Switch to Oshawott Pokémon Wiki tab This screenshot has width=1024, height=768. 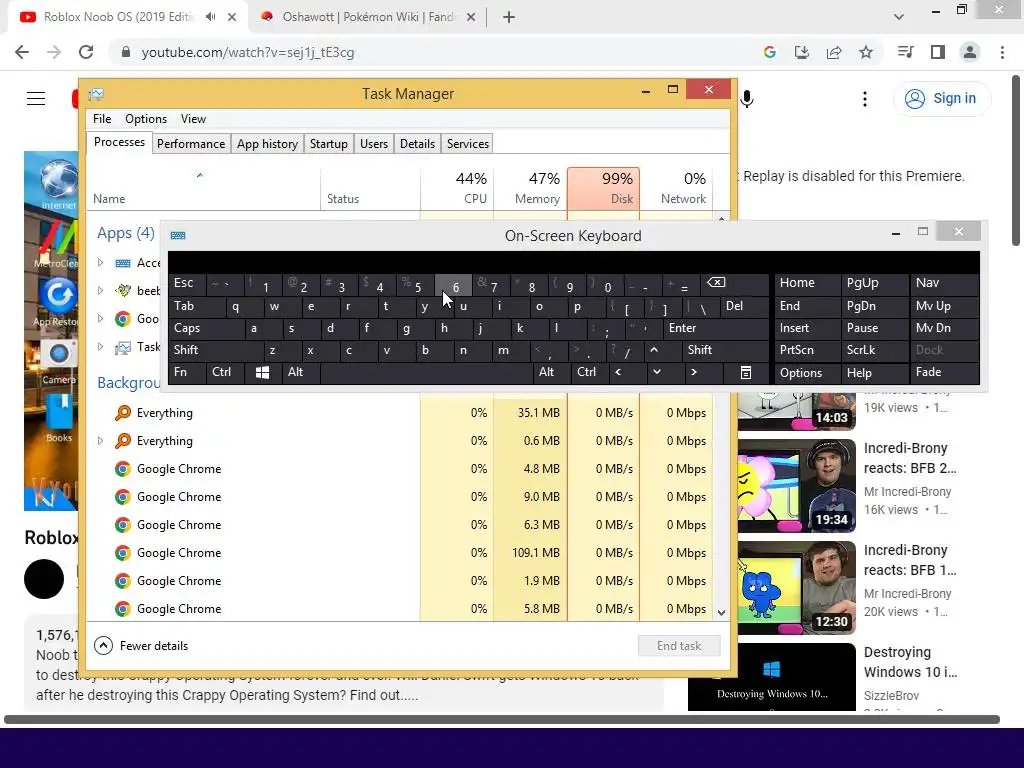click(369, 17)
